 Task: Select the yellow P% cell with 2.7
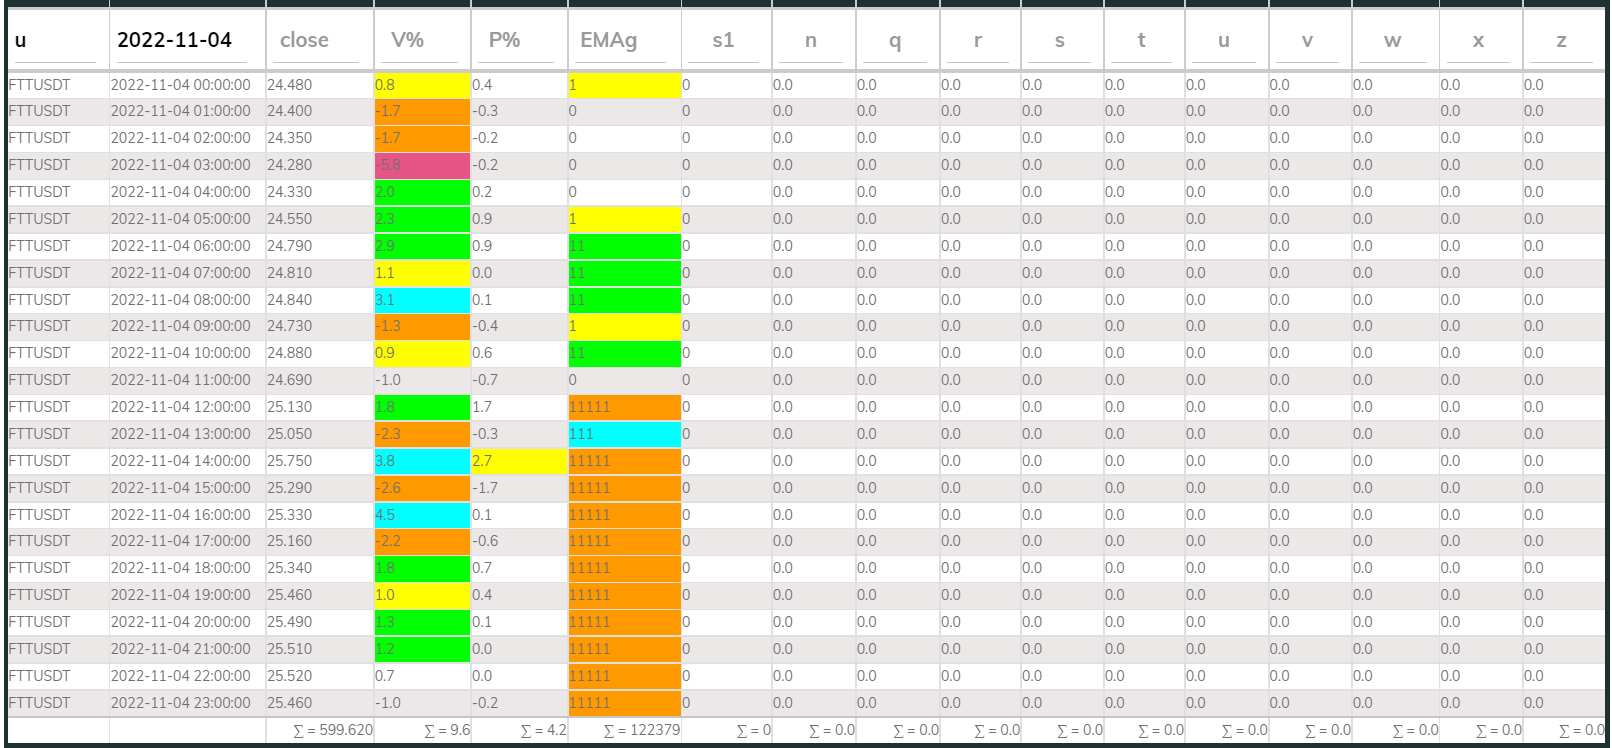click(x=518, y=461)
